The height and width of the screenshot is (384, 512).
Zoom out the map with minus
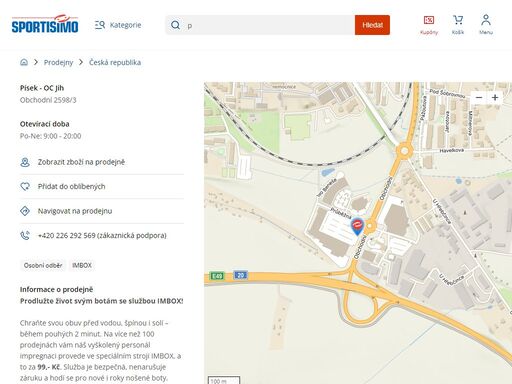[x=479, y=98]
